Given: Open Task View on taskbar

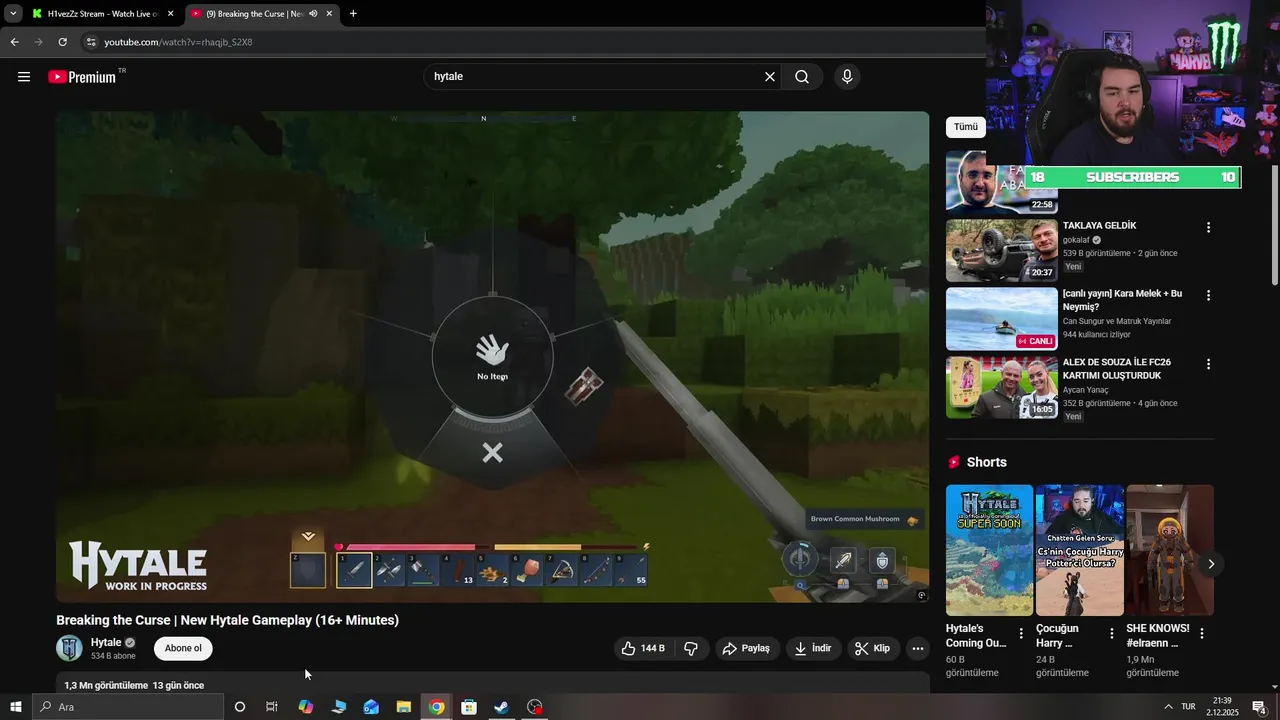Looking at the screenshot, I should pos(272,707).
